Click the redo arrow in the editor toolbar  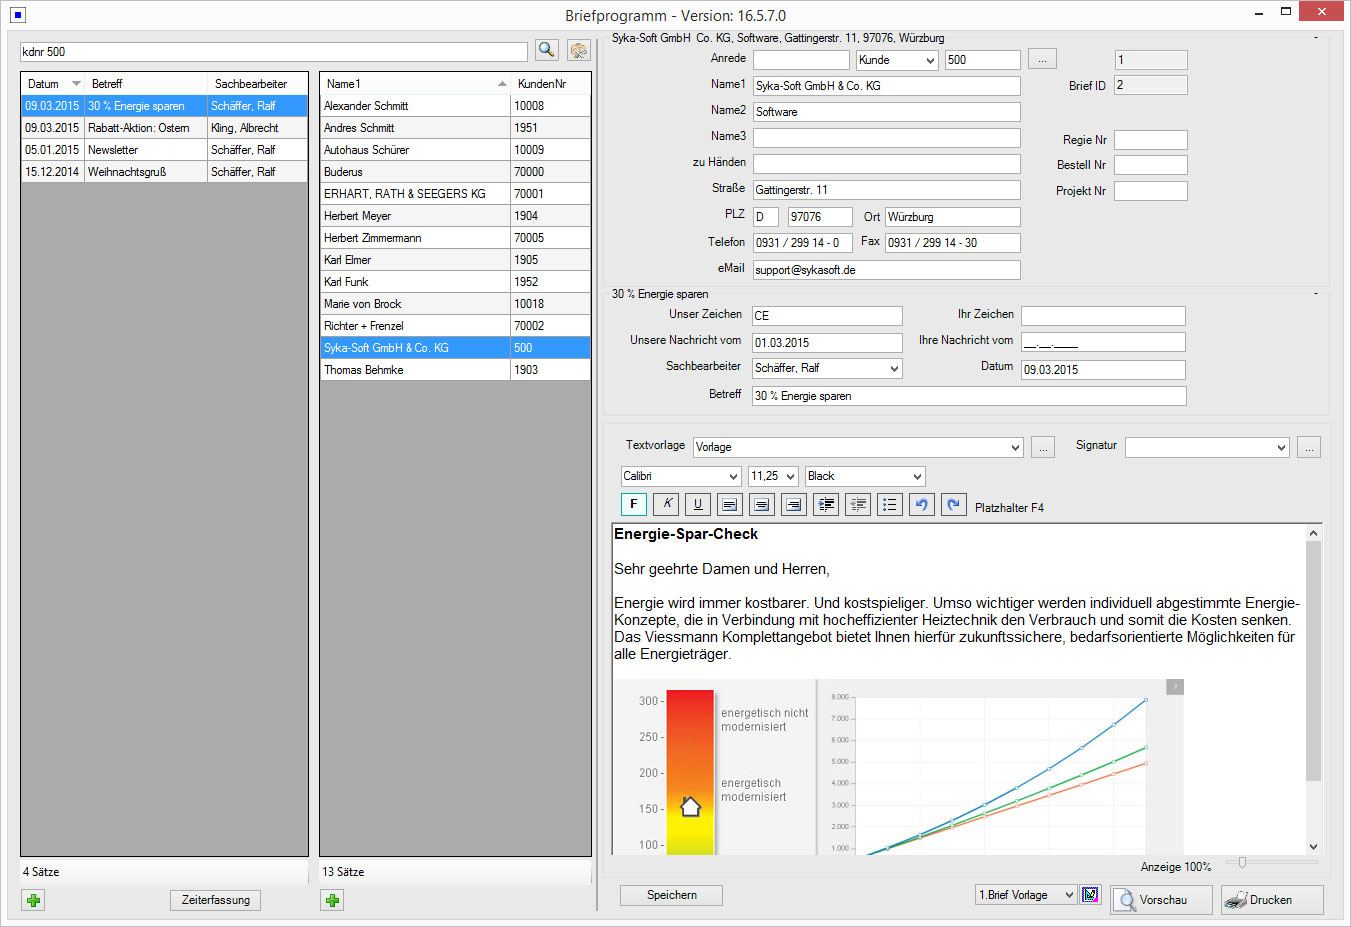[x=953, y=505]
